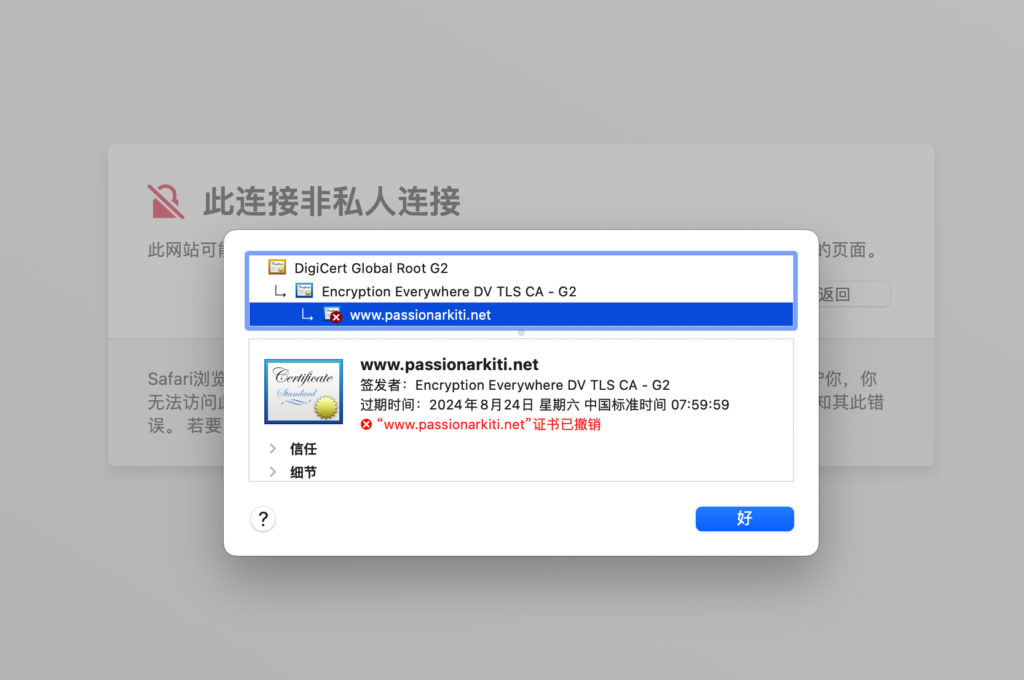Click the revoked certificate icon with red X
The image size is (1024, 680).
(332, 315)
